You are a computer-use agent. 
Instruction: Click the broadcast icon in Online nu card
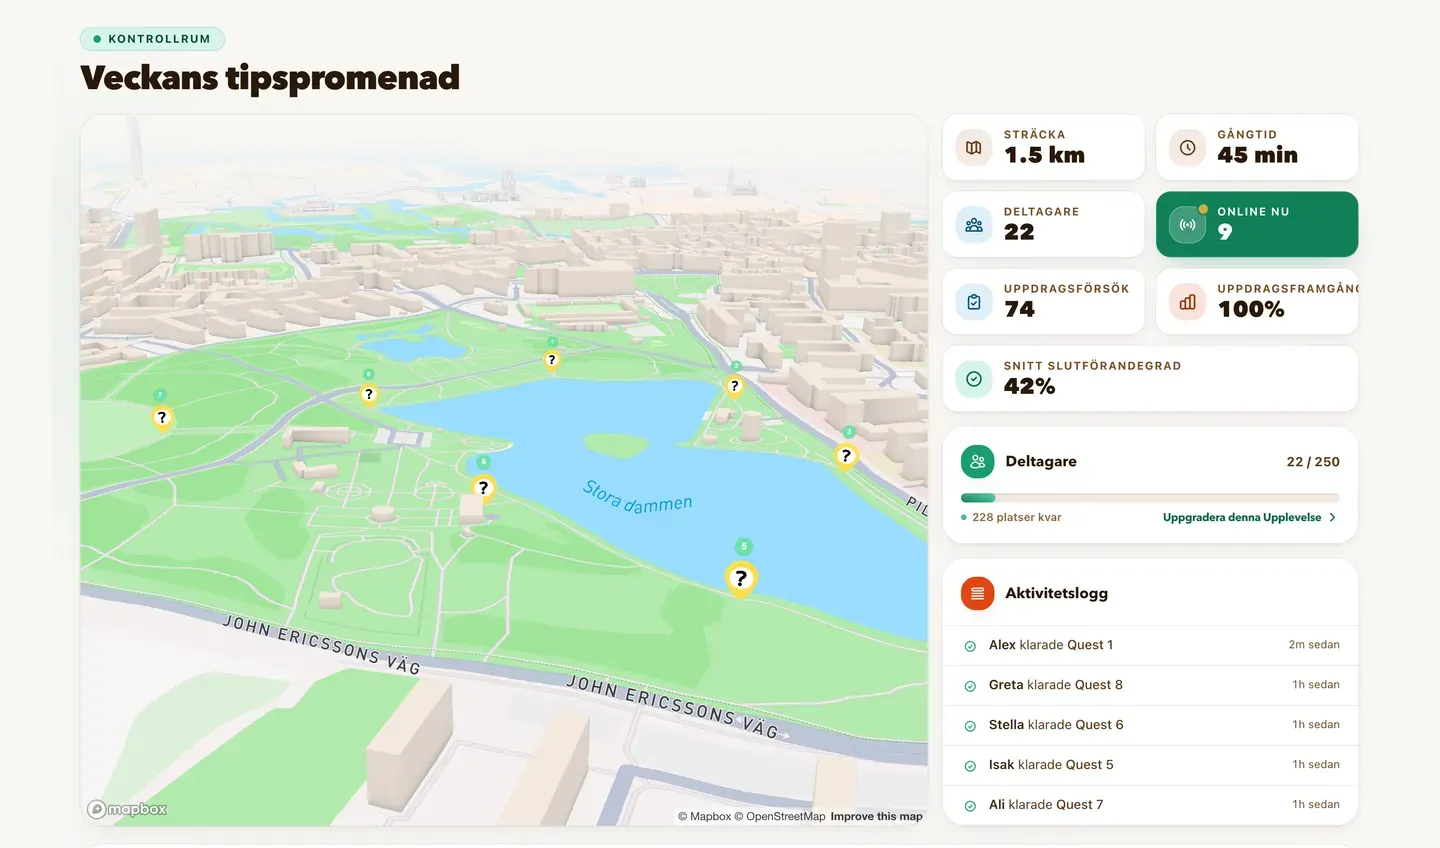pyautogui.click(x=1187, y=225)
